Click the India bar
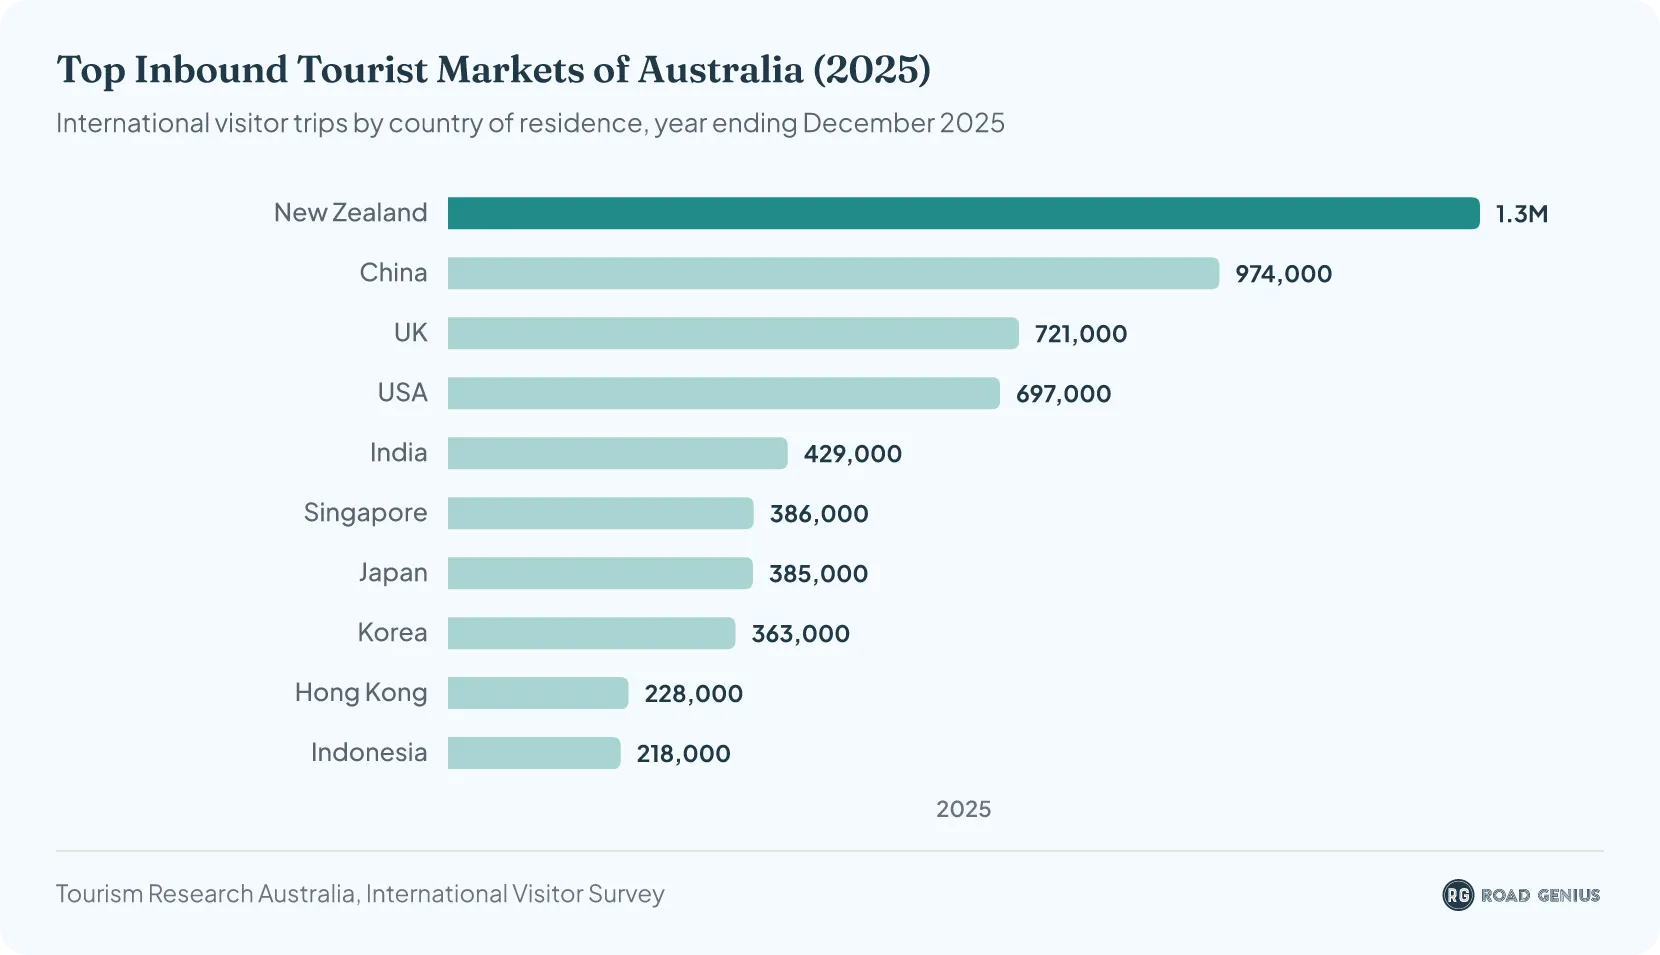 618,453
